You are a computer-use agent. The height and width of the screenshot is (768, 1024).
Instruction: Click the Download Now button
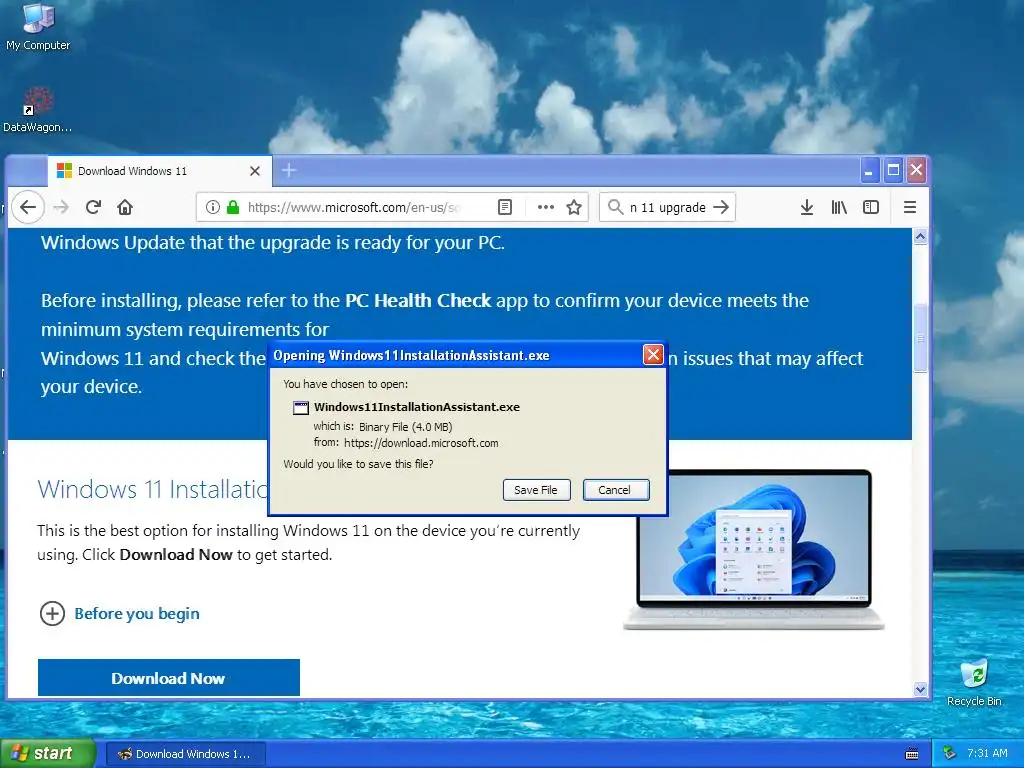(168, 678)
